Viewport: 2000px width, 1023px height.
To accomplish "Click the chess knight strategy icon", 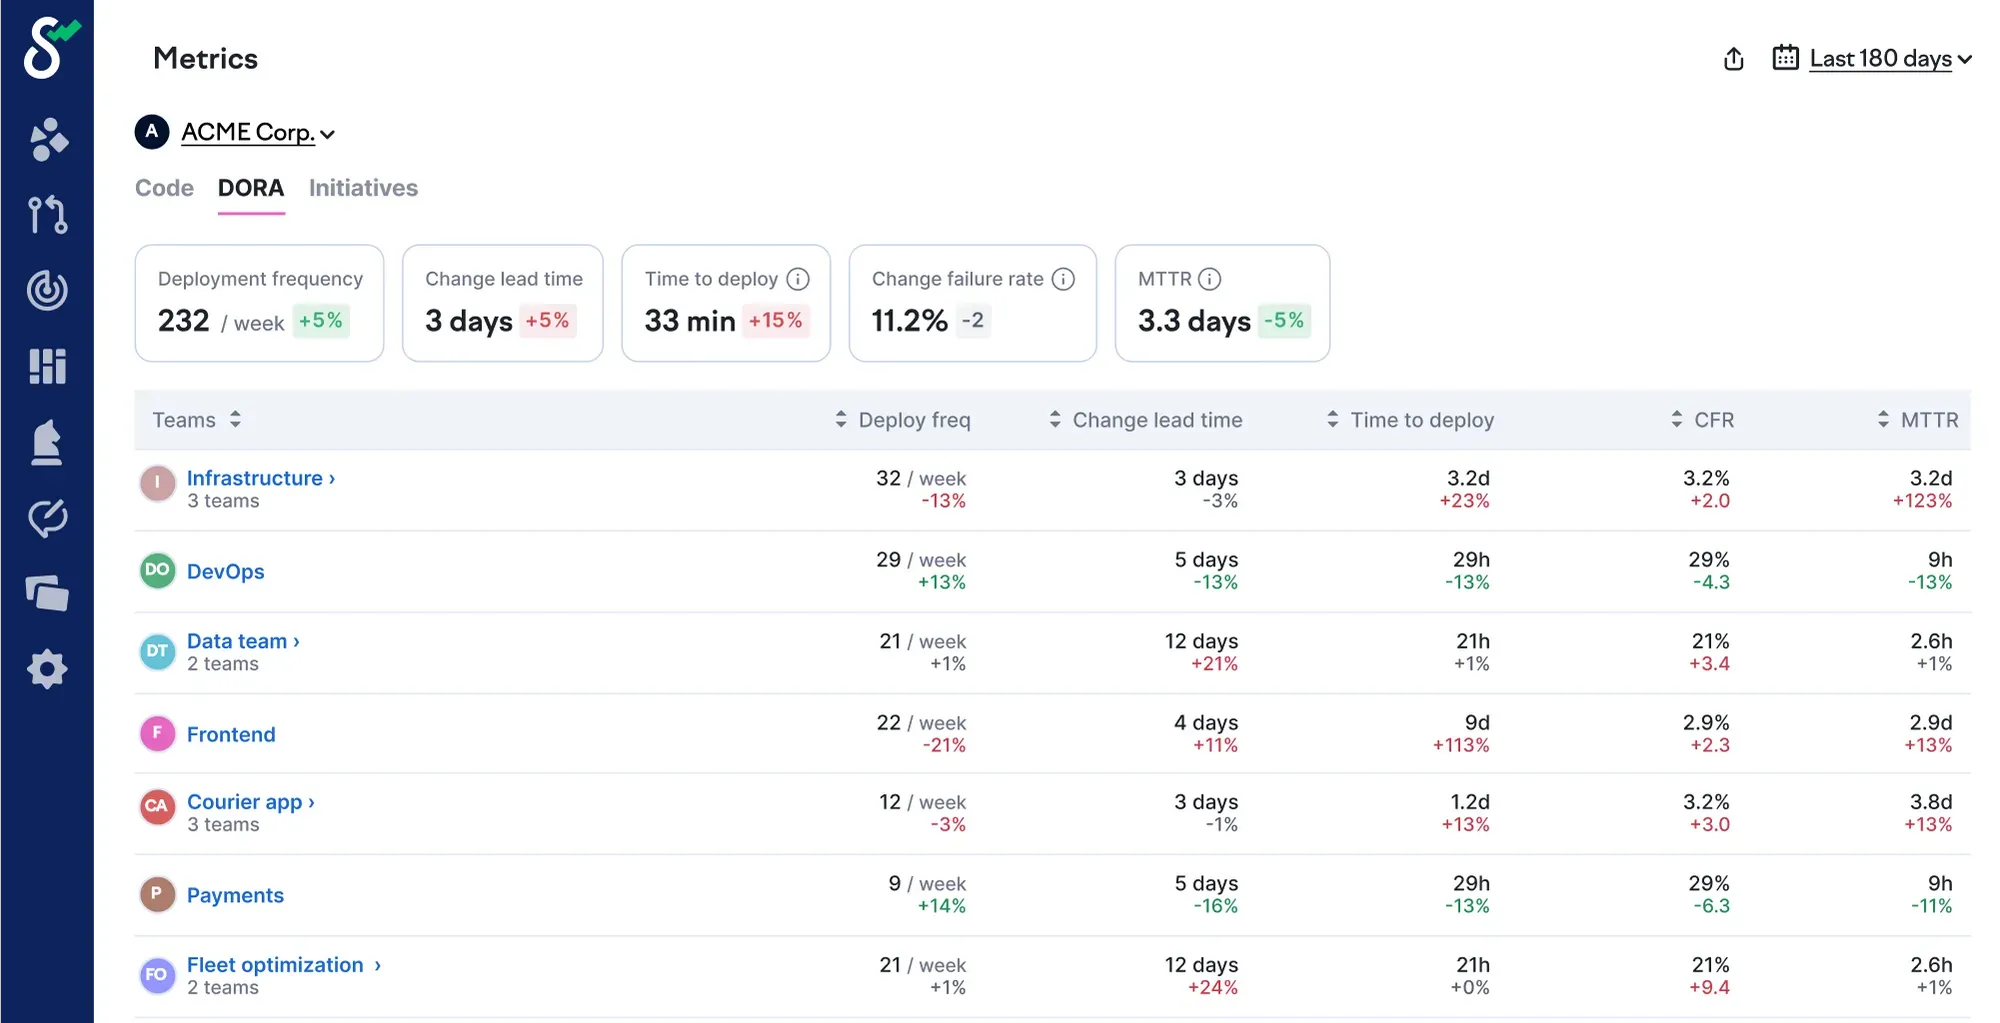I will pos(47,442).
